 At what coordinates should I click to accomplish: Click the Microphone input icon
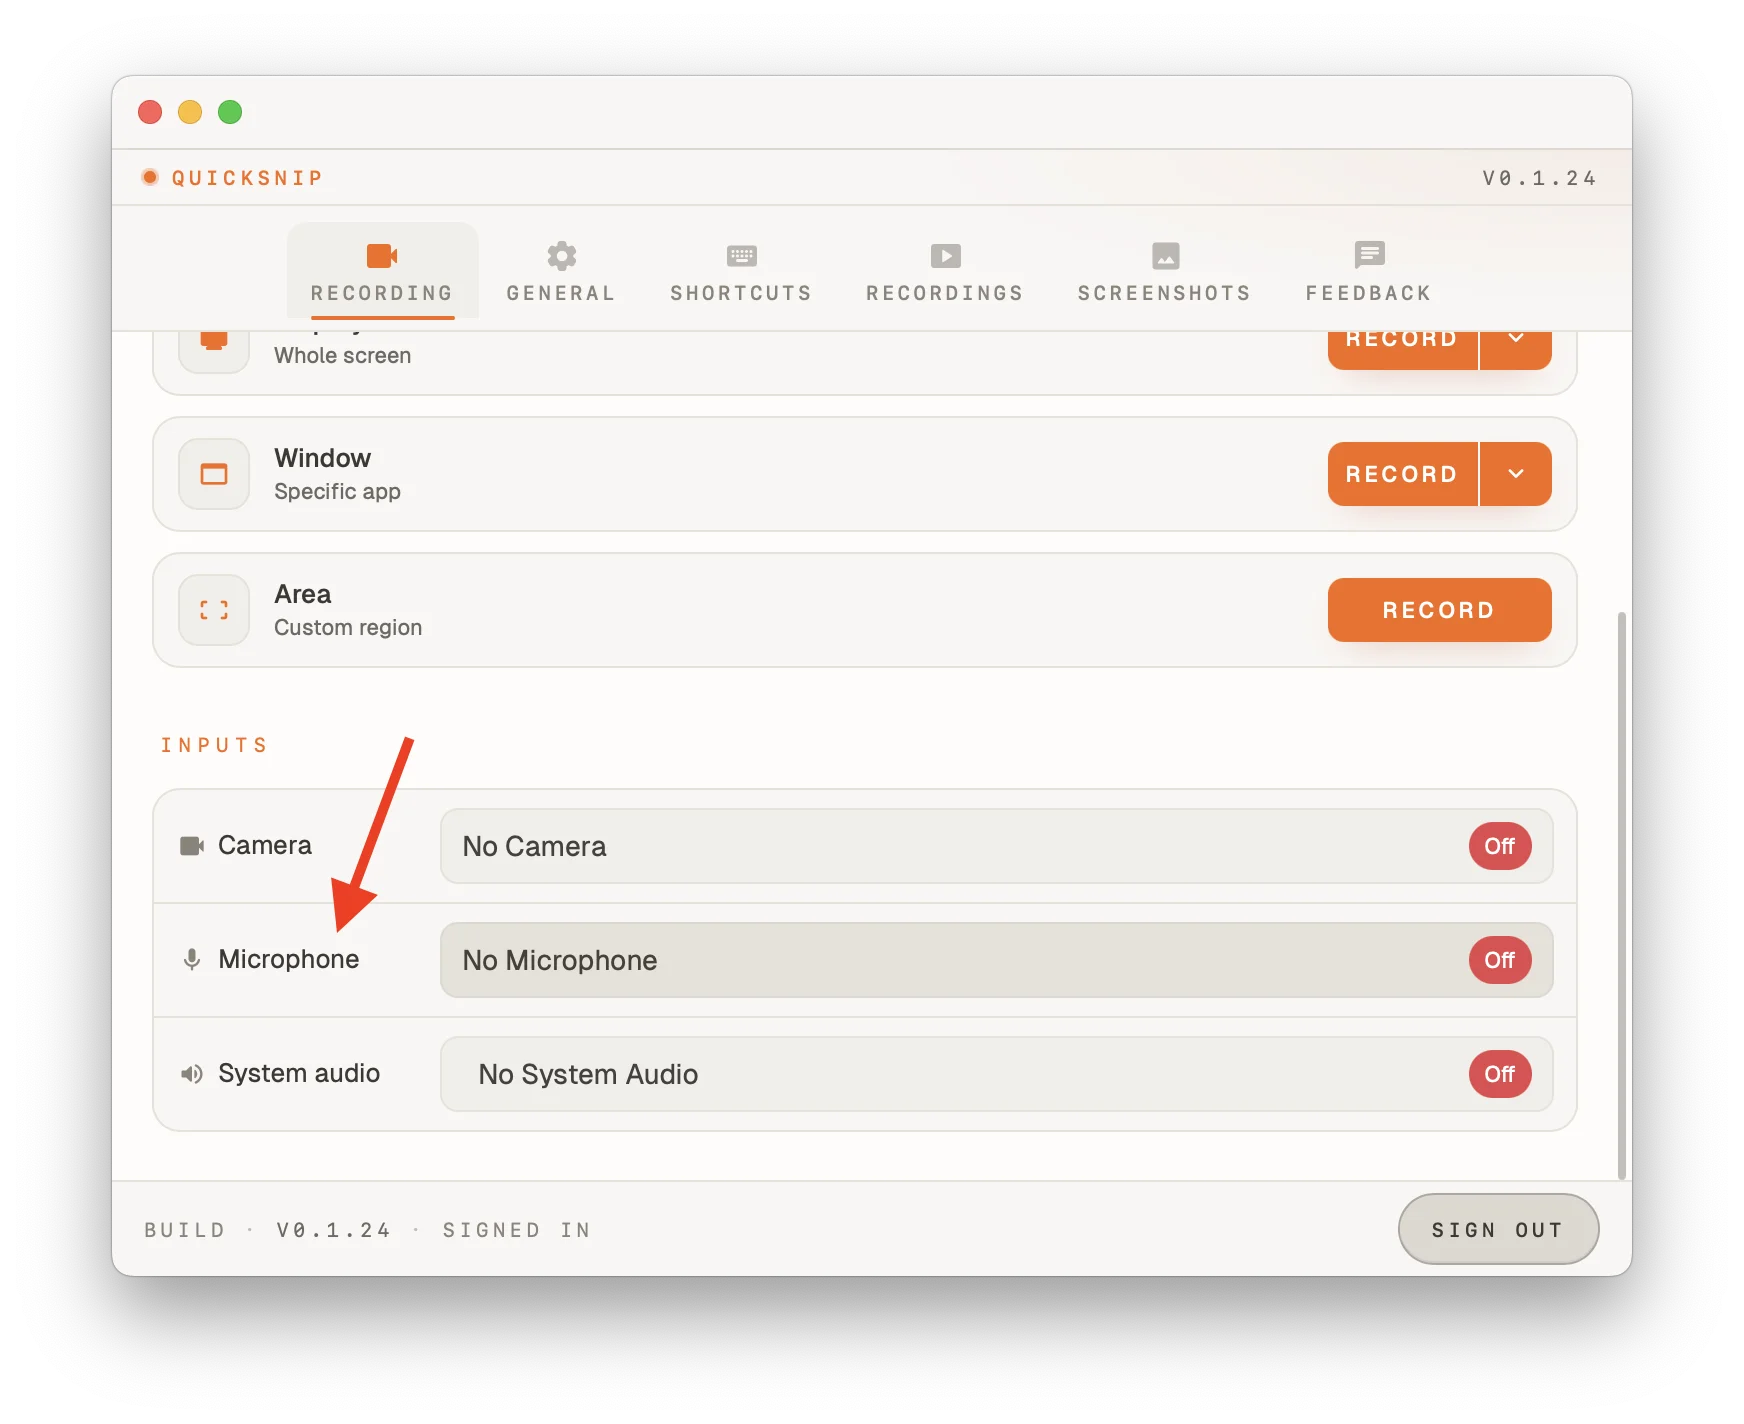(x=192, y=960)
